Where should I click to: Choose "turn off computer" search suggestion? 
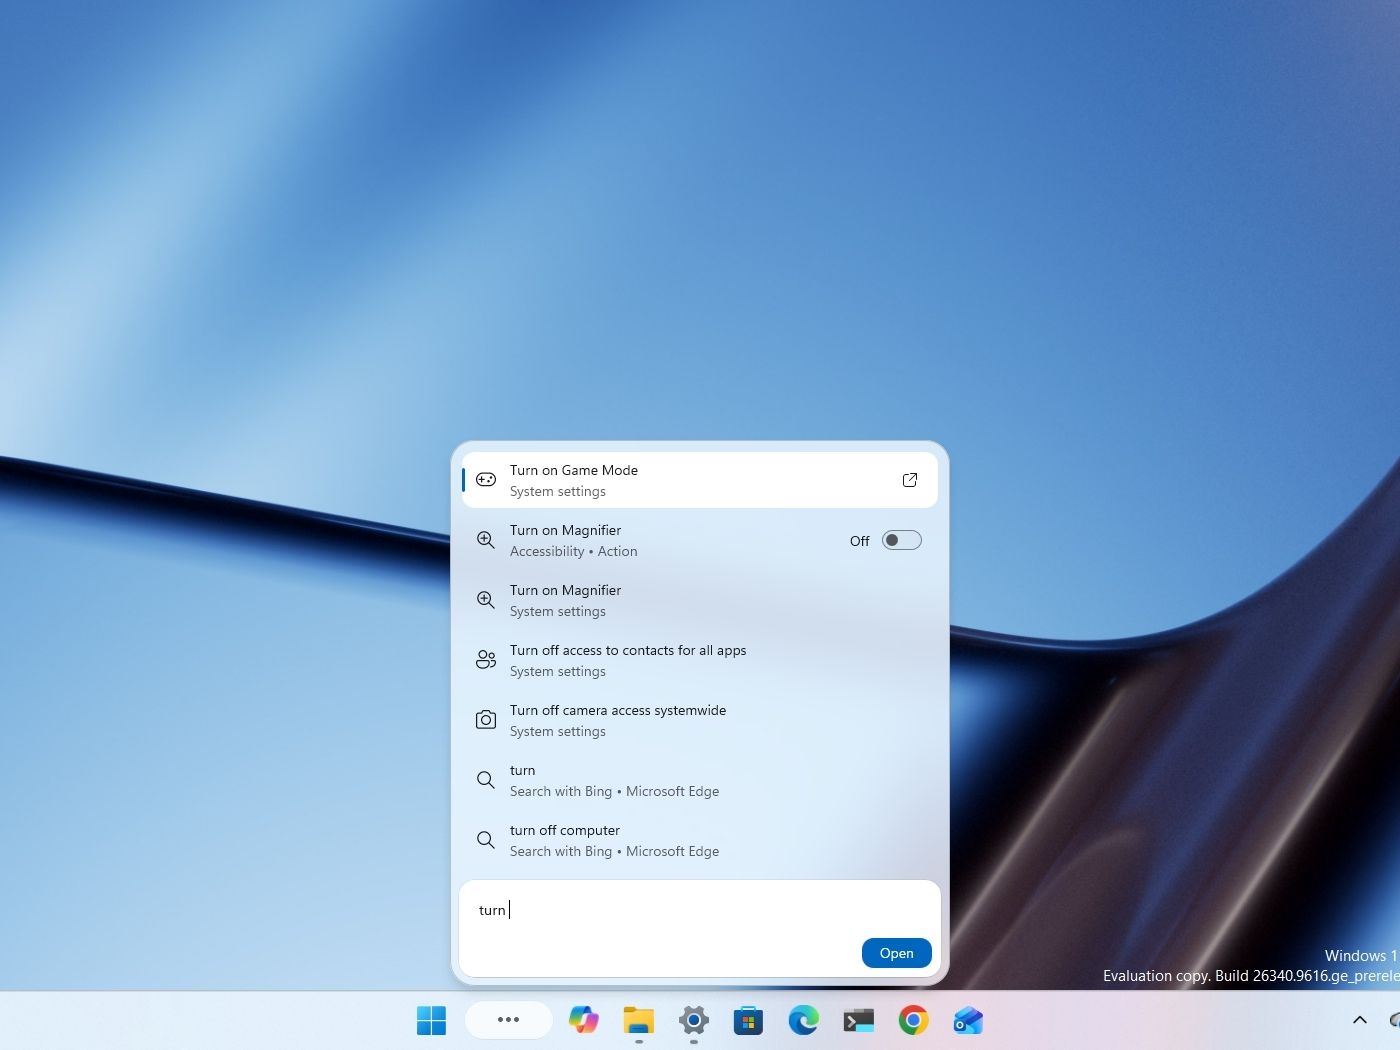tap(700, 840)
